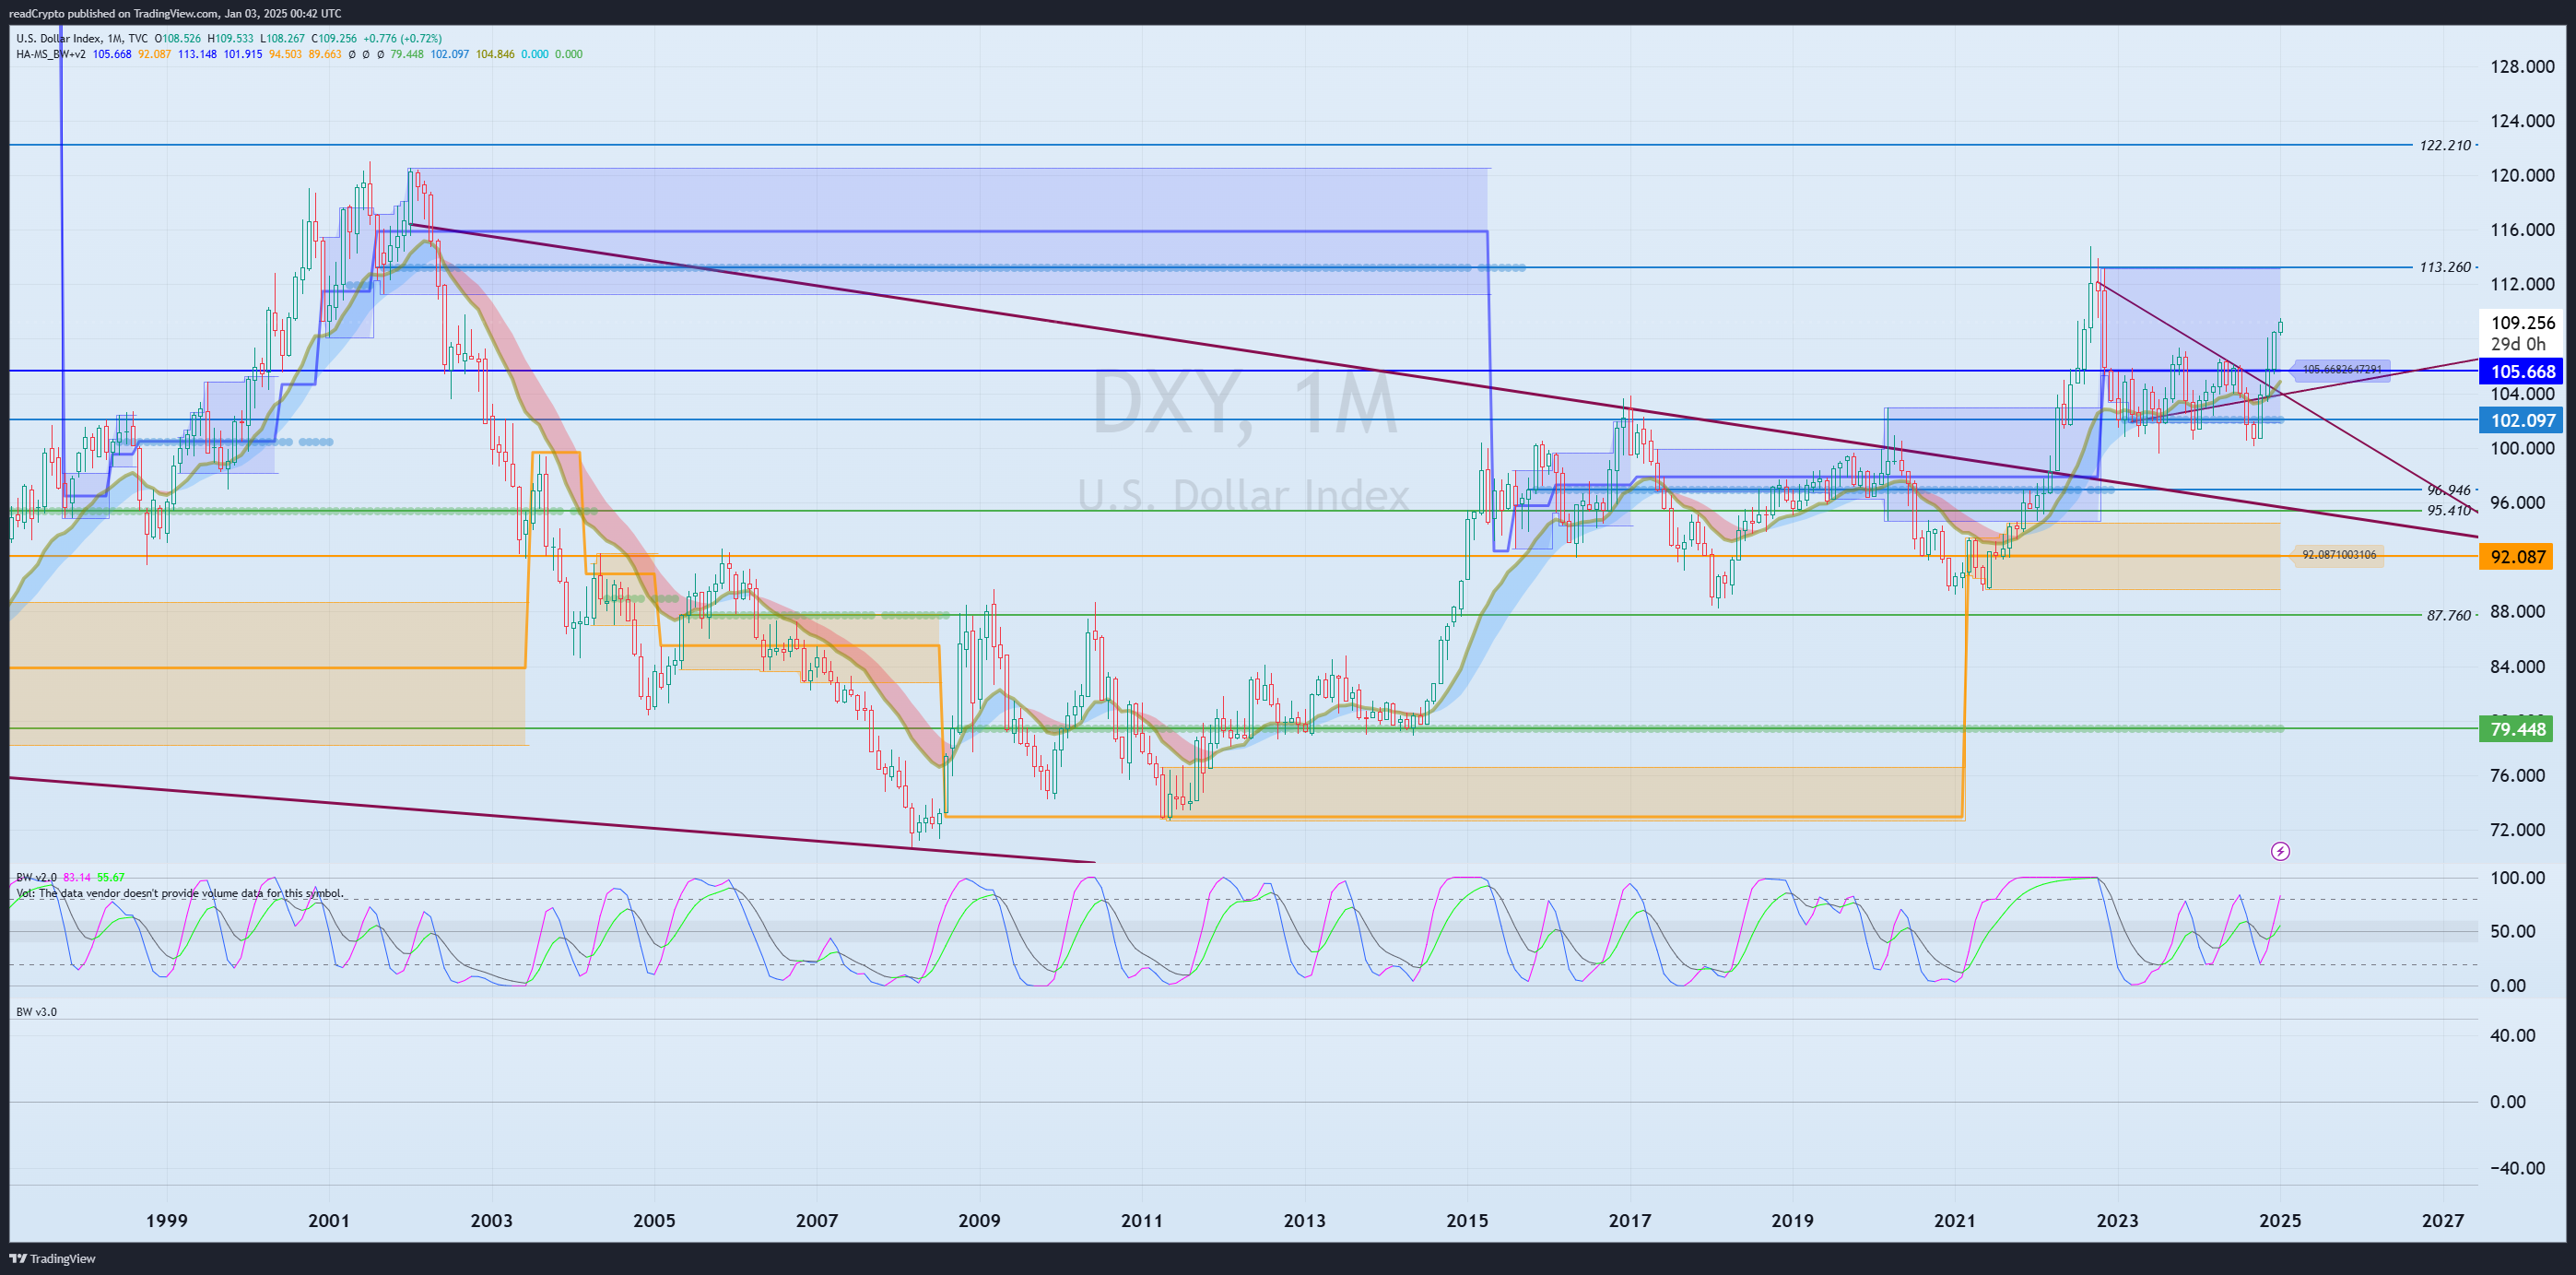Click the 1999 year label on the time axis
The height and width of the screenshot is (1275, 2576).
[166, 1220]
